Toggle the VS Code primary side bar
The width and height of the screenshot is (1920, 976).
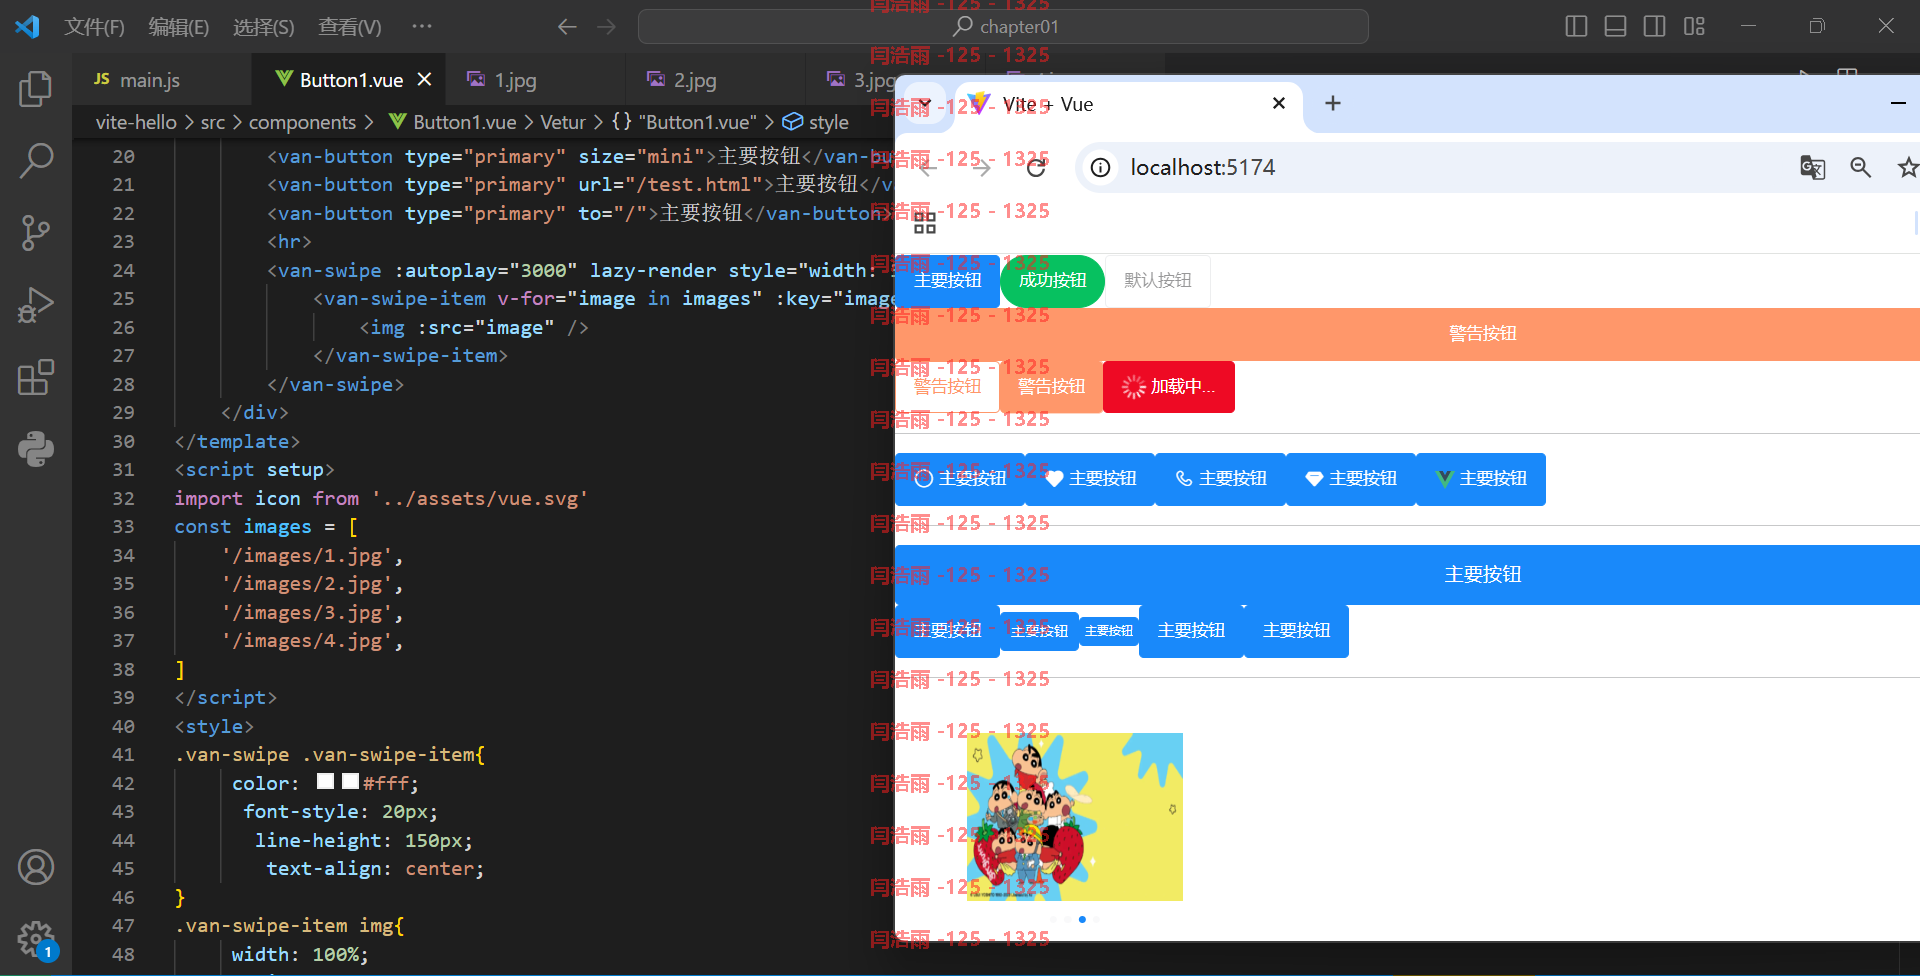click(x=1576, y=26)
